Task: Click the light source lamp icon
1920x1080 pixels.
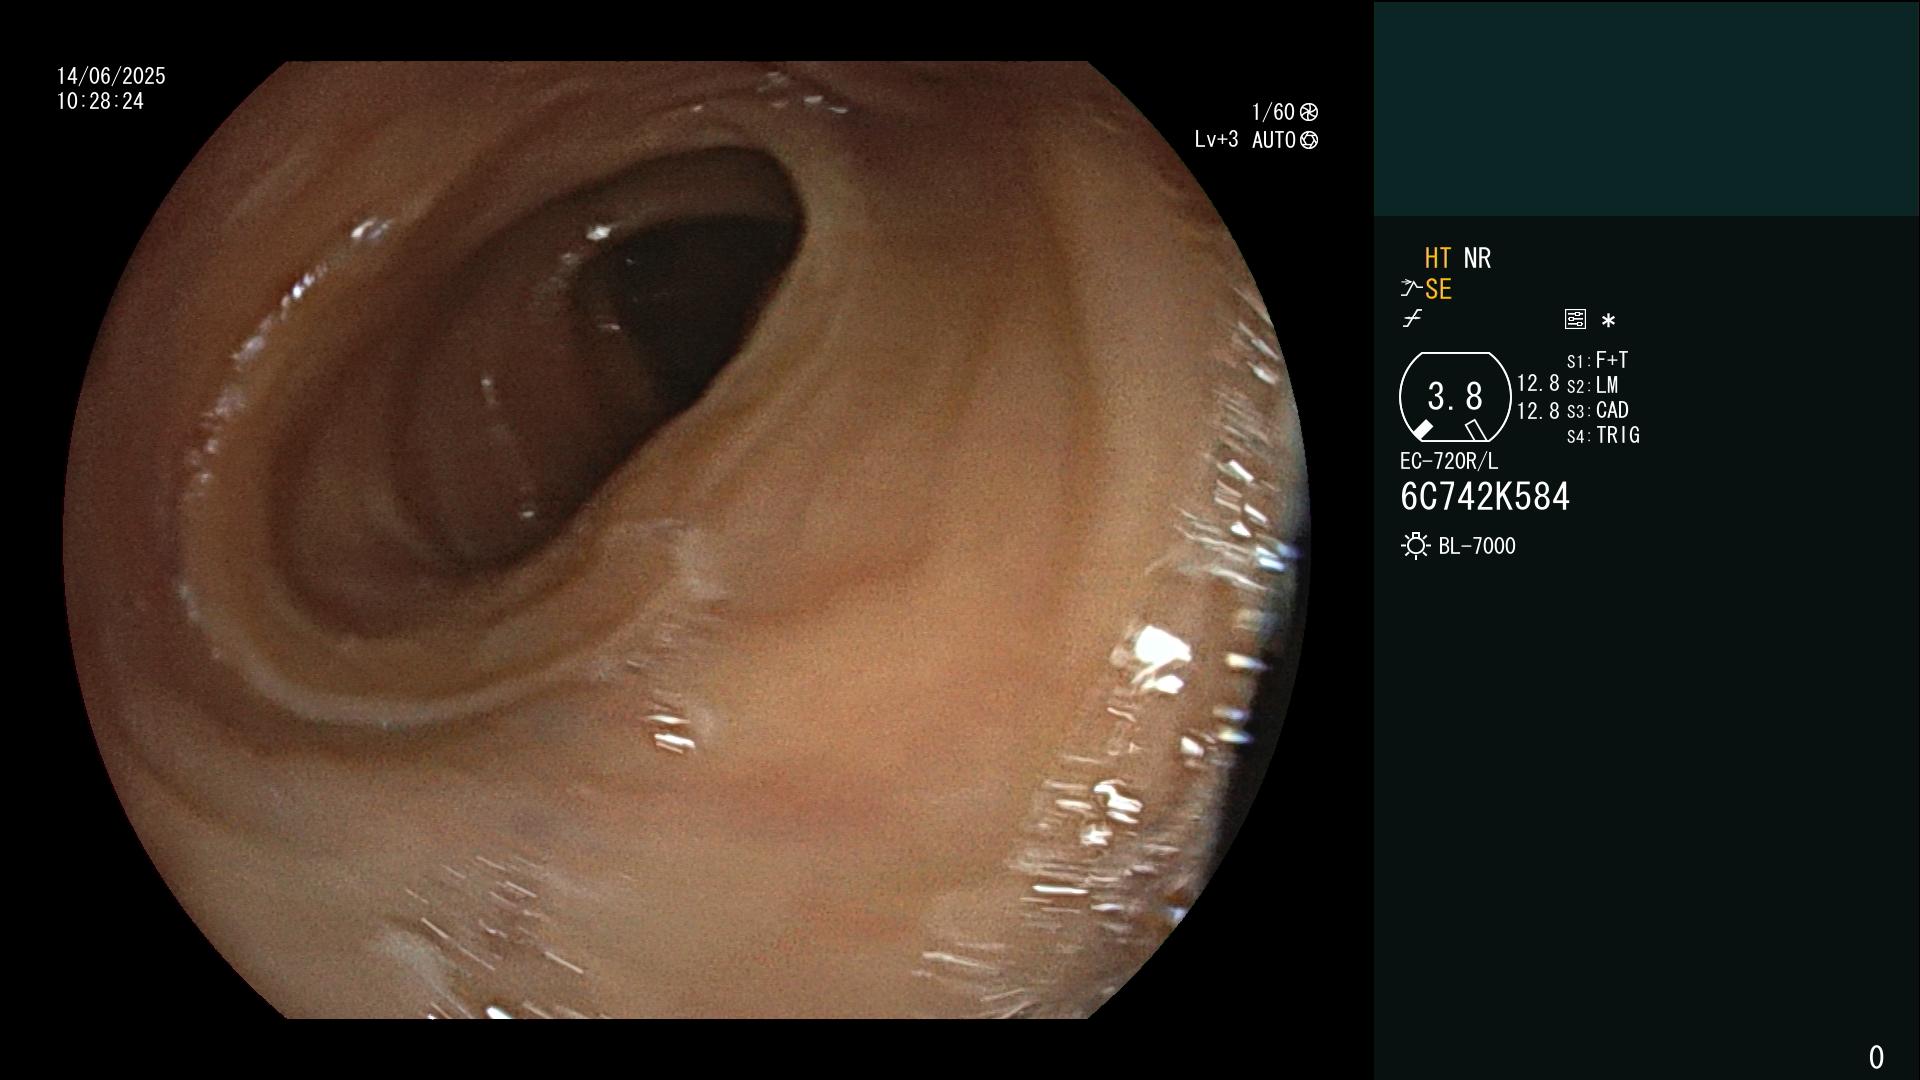Action: [x=1415, y=546]
